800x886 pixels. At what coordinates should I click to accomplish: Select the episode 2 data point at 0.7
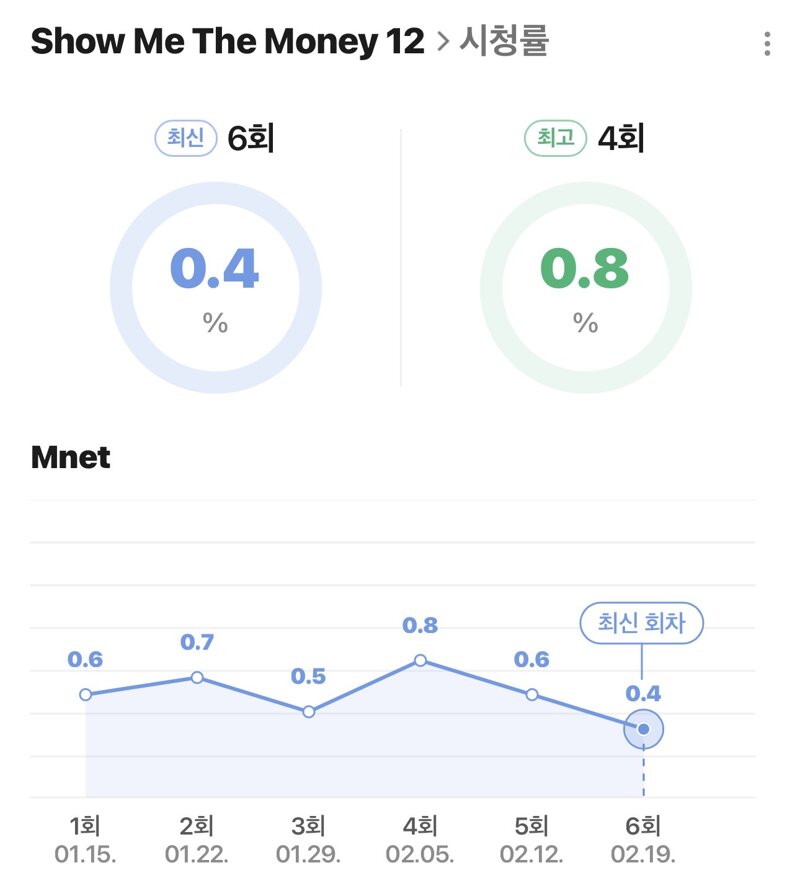point(197,677)
